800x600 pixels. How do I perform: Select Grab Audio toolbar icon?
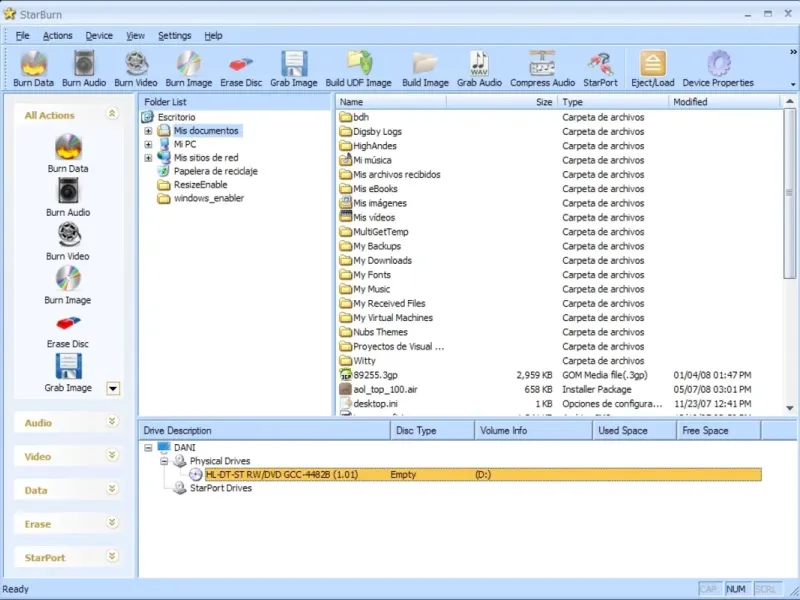(479, 69)
